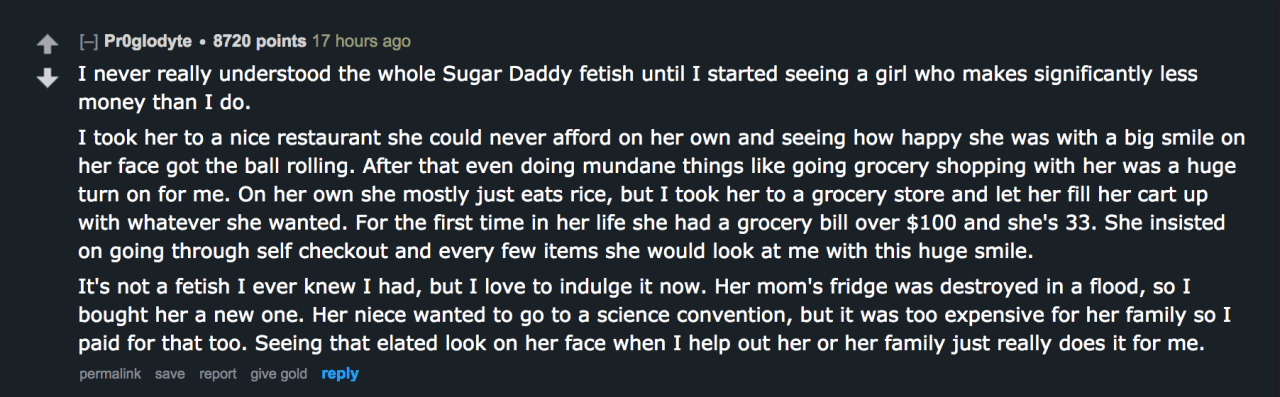This screenshot has height=397, width=1280.
Task: Report the comment
Action: click(x=217, y=374)
